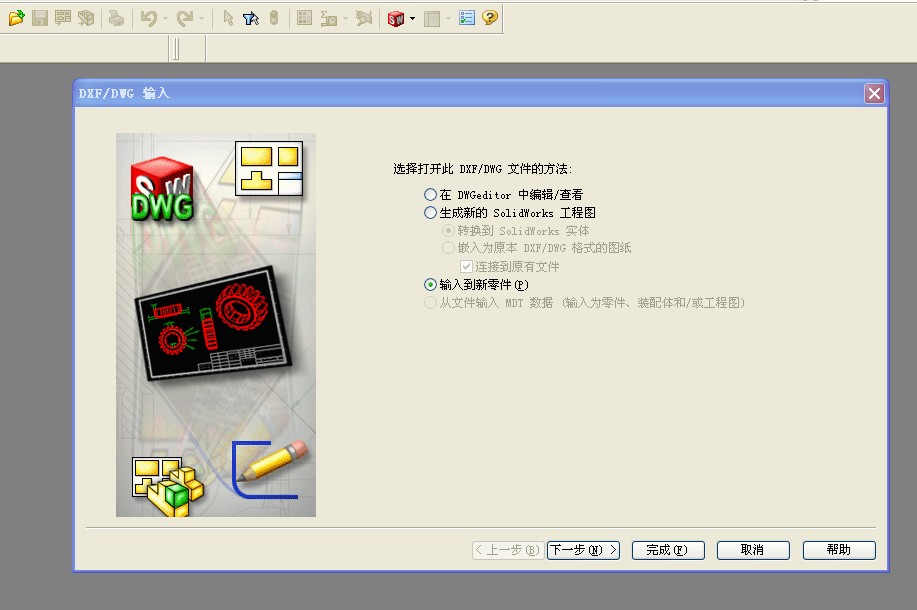917x610 pixels.
Task: Click the grid table icon in toolbar
Action: 305,18
